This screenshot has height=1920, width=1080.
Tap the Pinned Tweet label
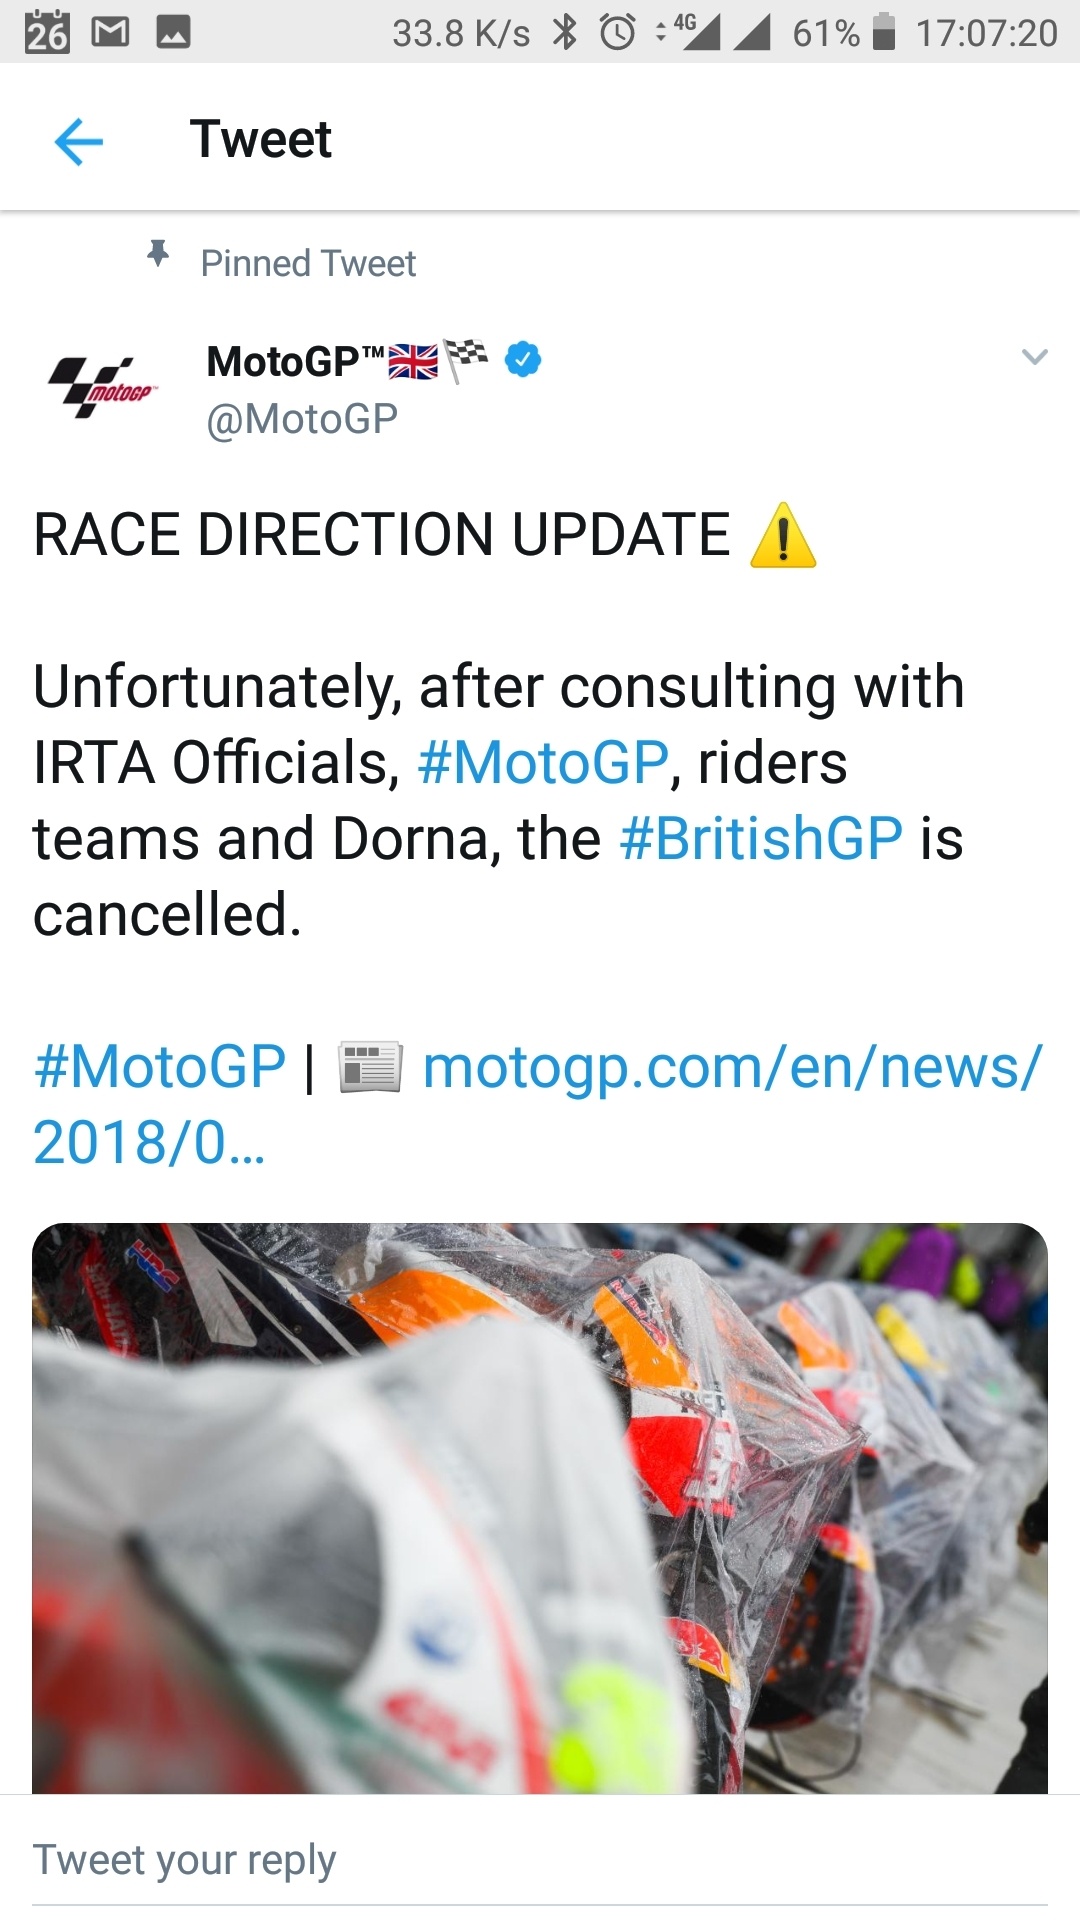[308, 264]
